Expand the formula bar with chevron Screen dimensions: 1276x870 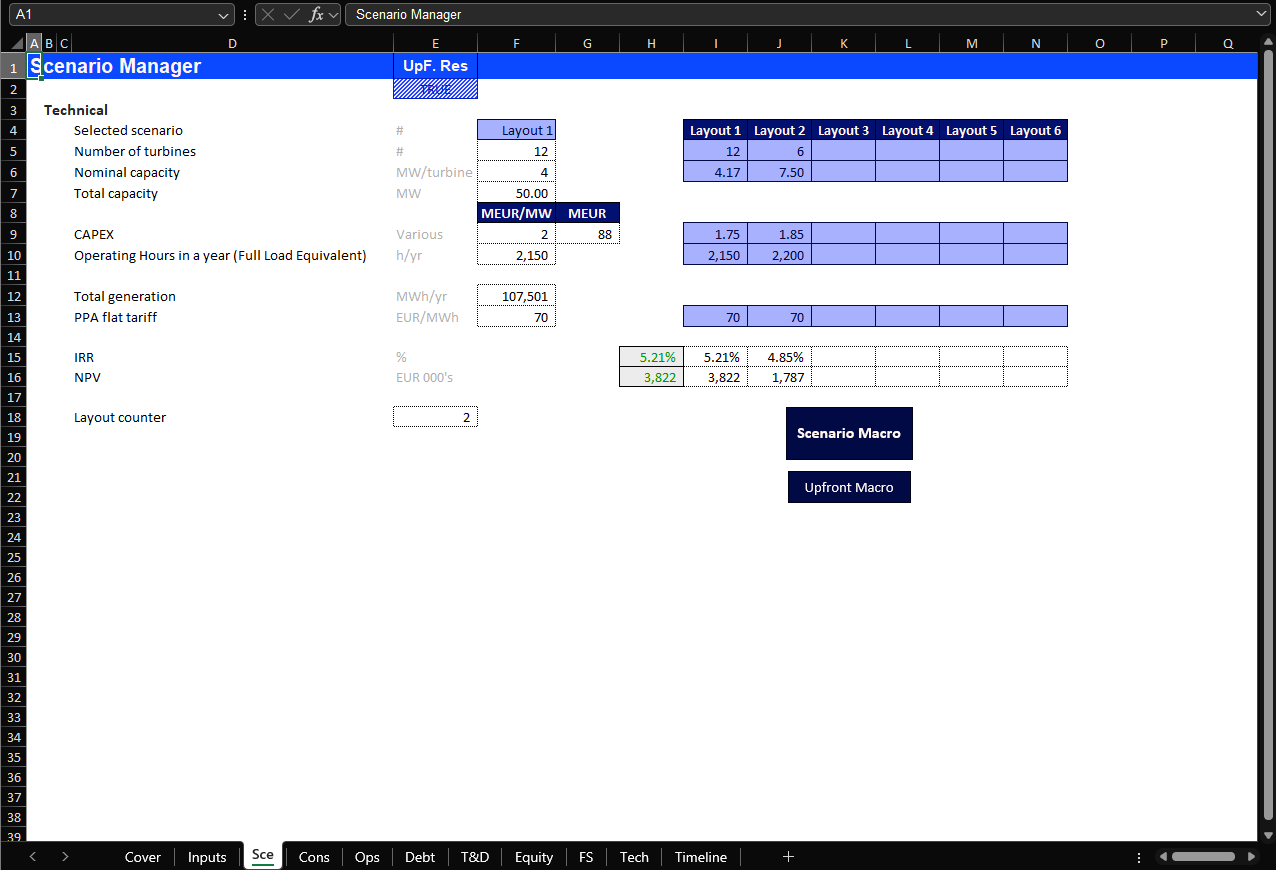[1262, 14]
